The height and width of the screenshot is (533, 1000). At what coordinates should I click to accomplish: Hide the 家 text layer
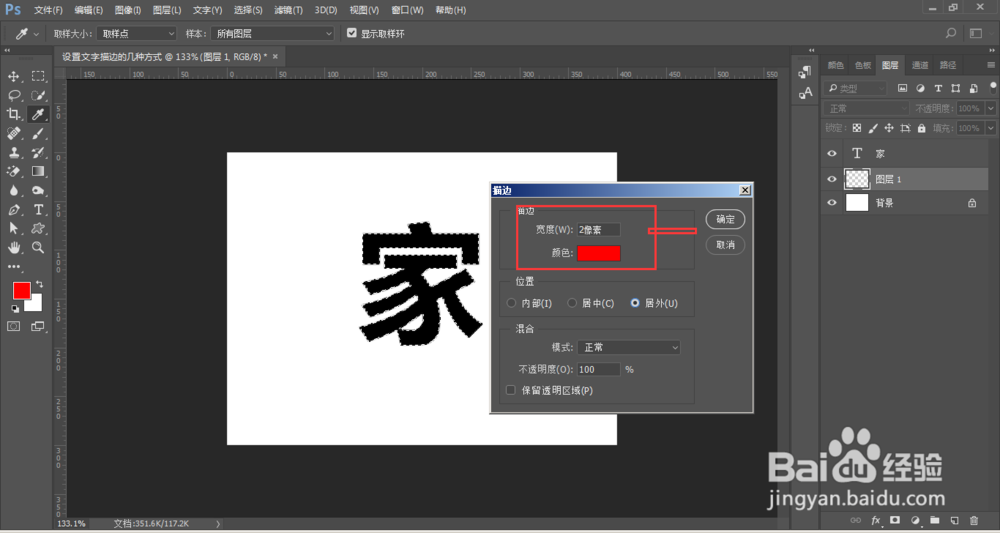point(832,154)
